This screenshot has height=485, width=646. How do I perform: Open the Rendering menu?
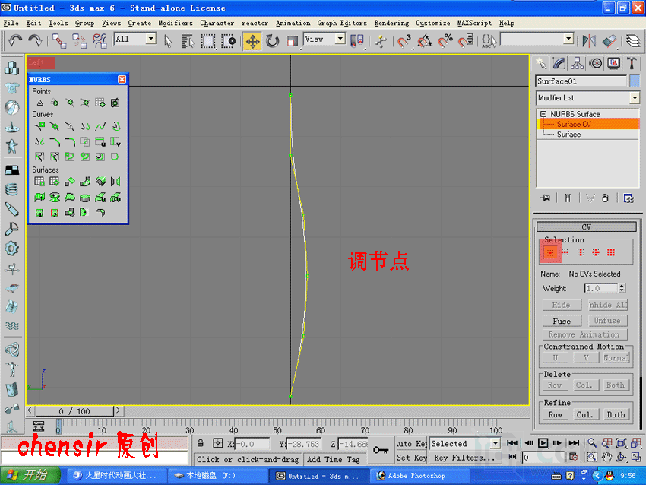click(391, 23)
